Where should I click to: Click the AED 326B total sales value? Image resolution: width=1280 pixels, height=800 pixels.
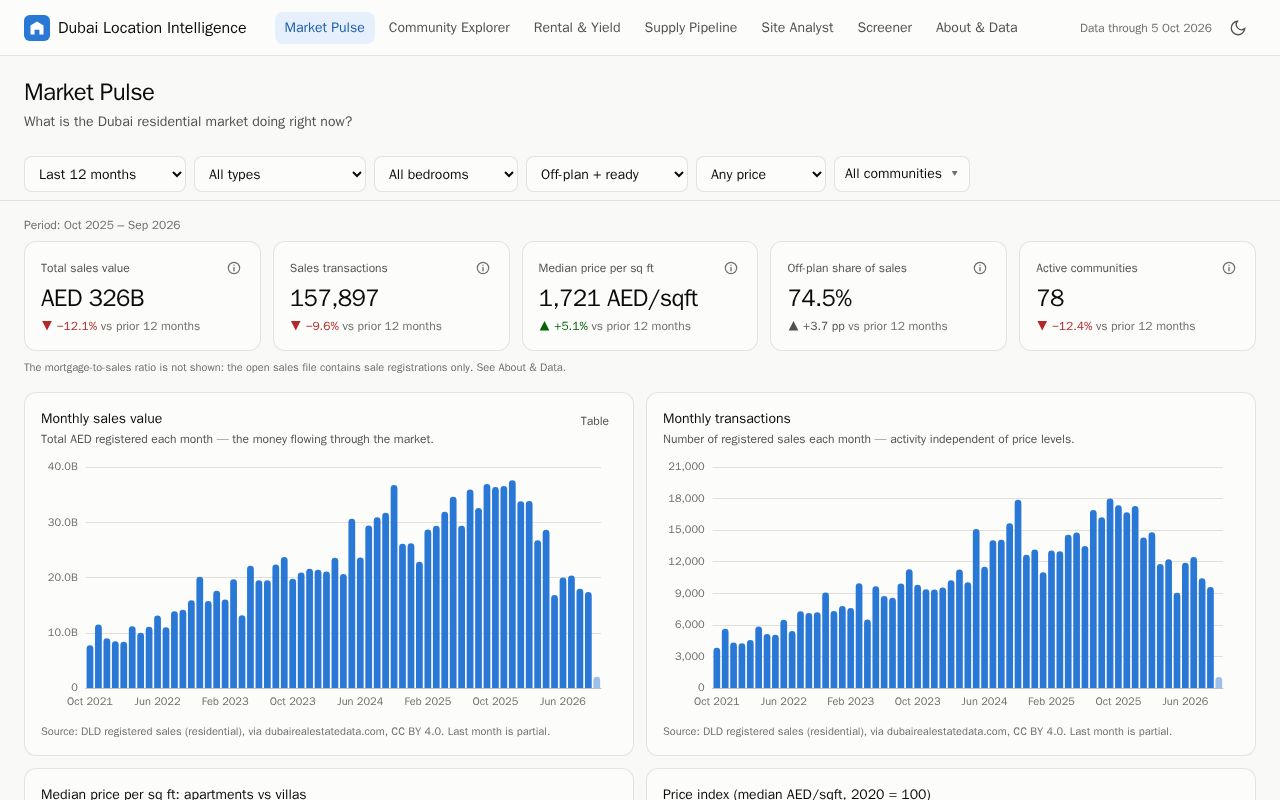(93, 298)
